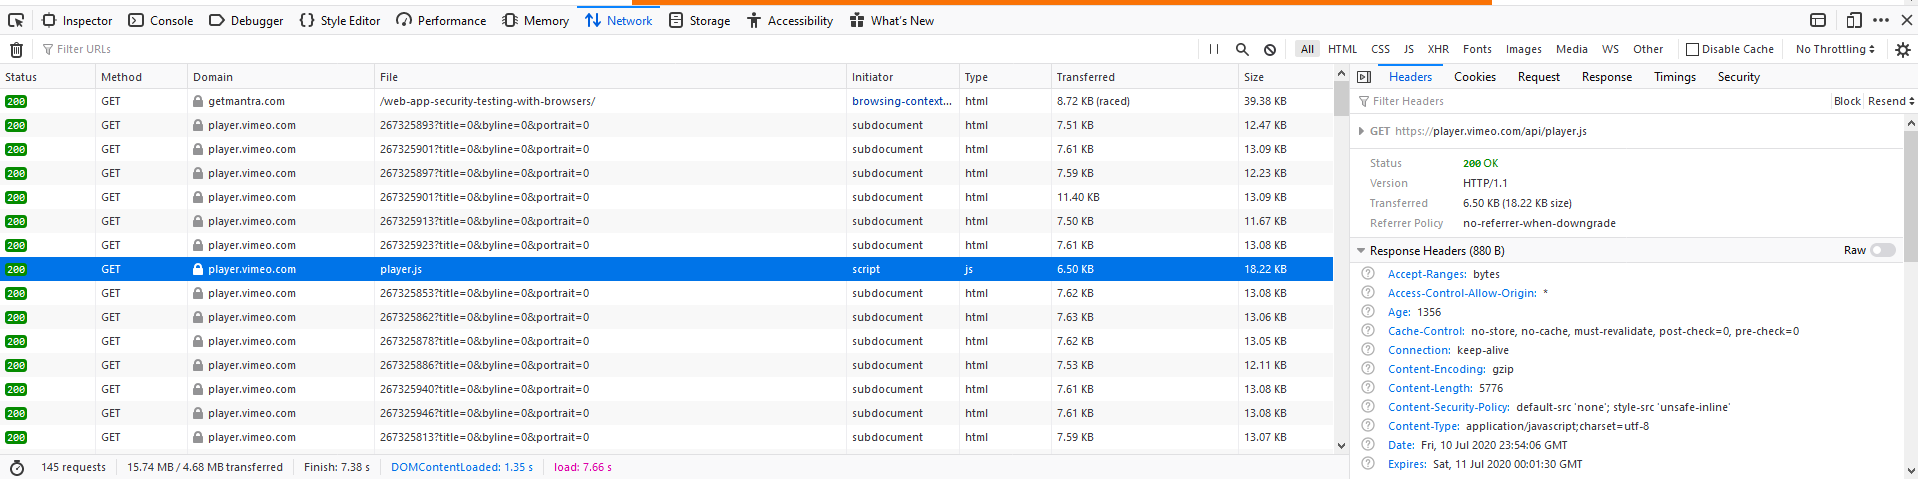Collapse the Response Headers section
The image size is (1918, 479).
1361,251
